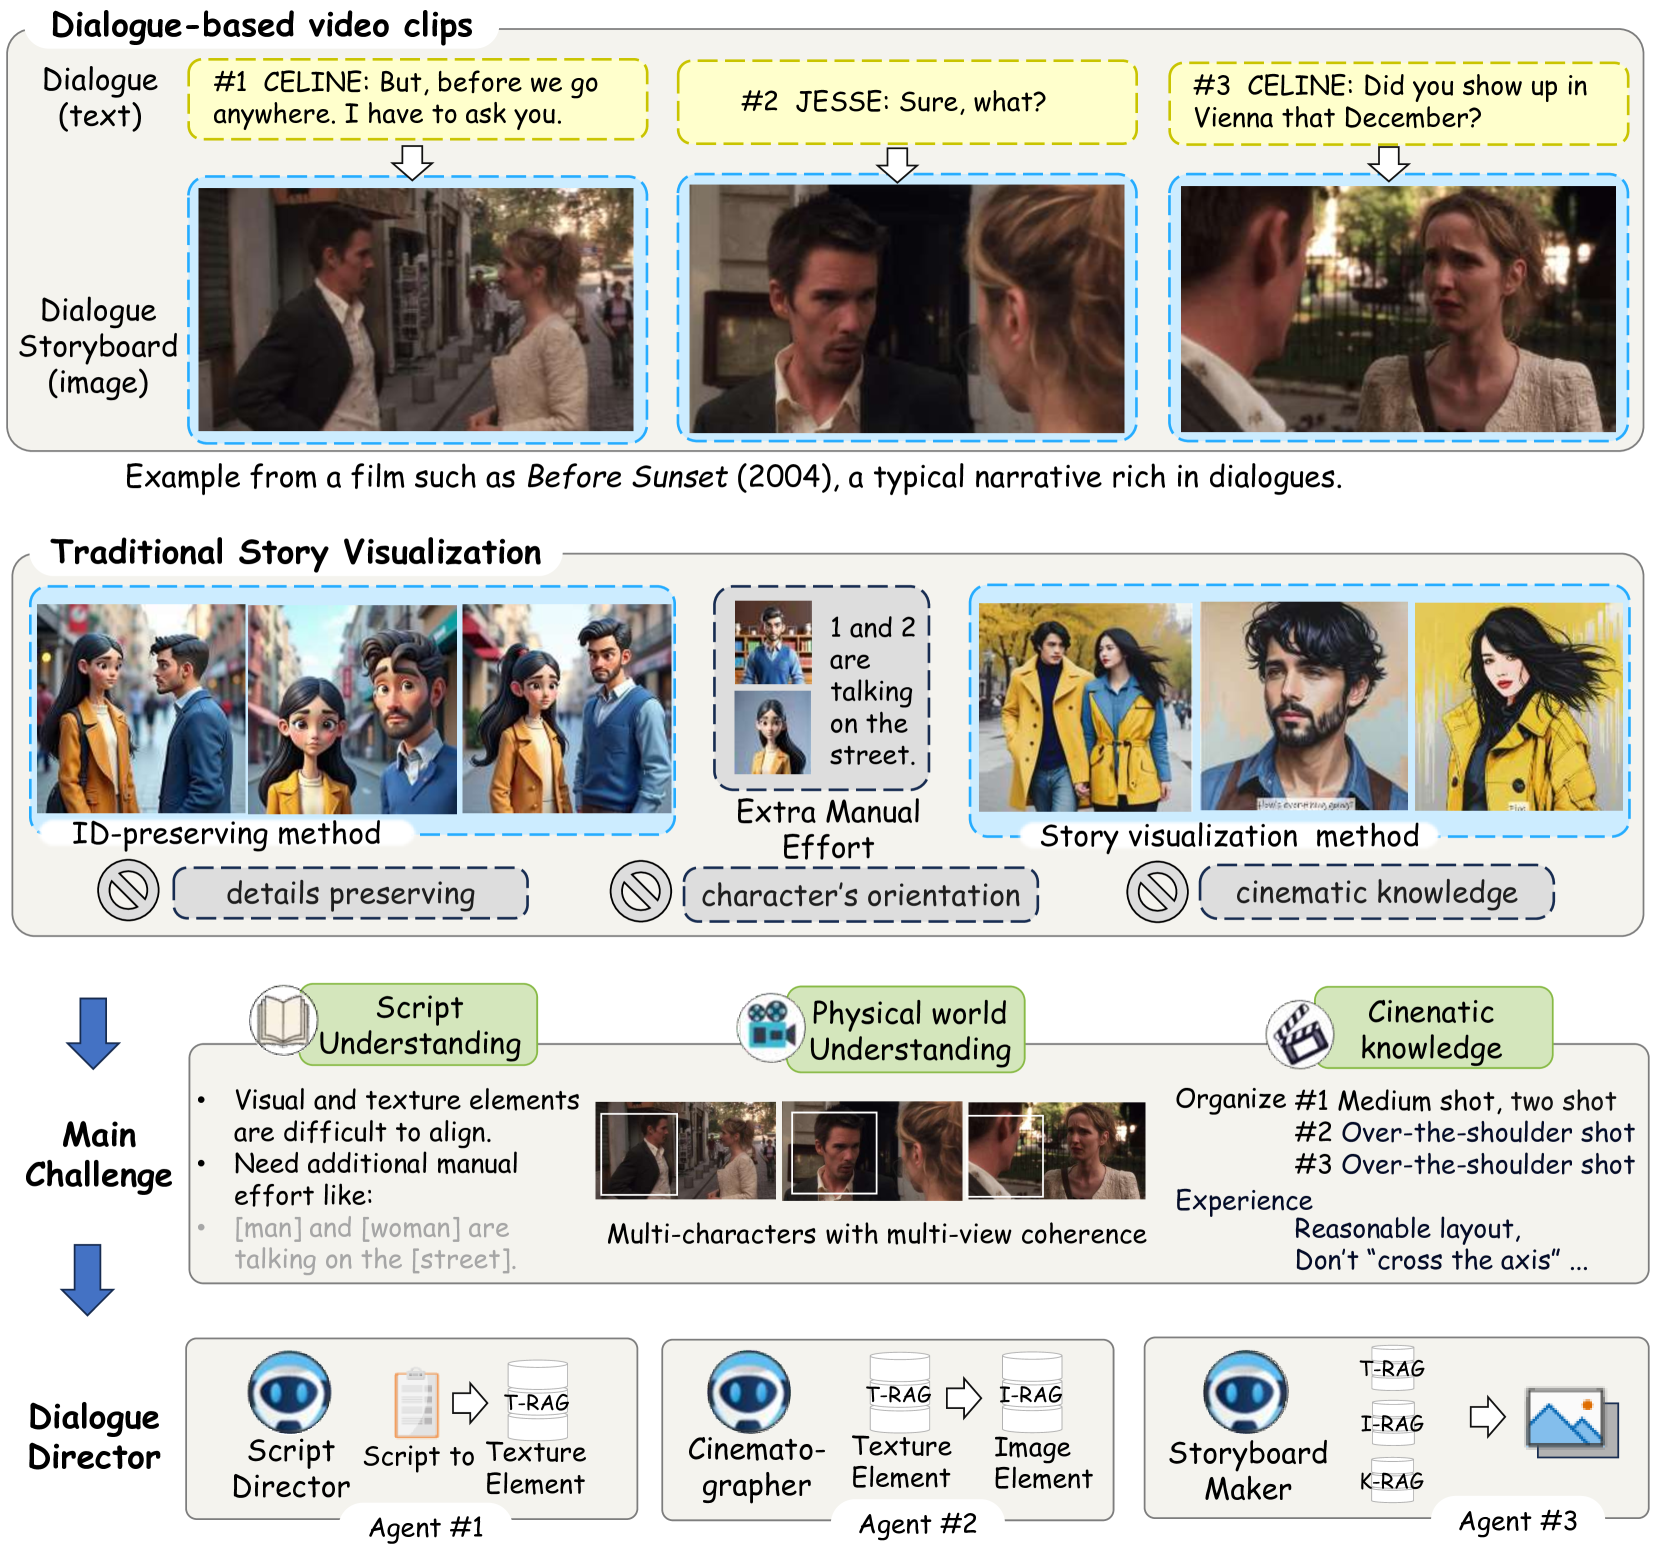The image size is (1660, 1552).
Task: Select the man avatar thumbnail in the Extra Manual Effort box
Action: [773, 642]
